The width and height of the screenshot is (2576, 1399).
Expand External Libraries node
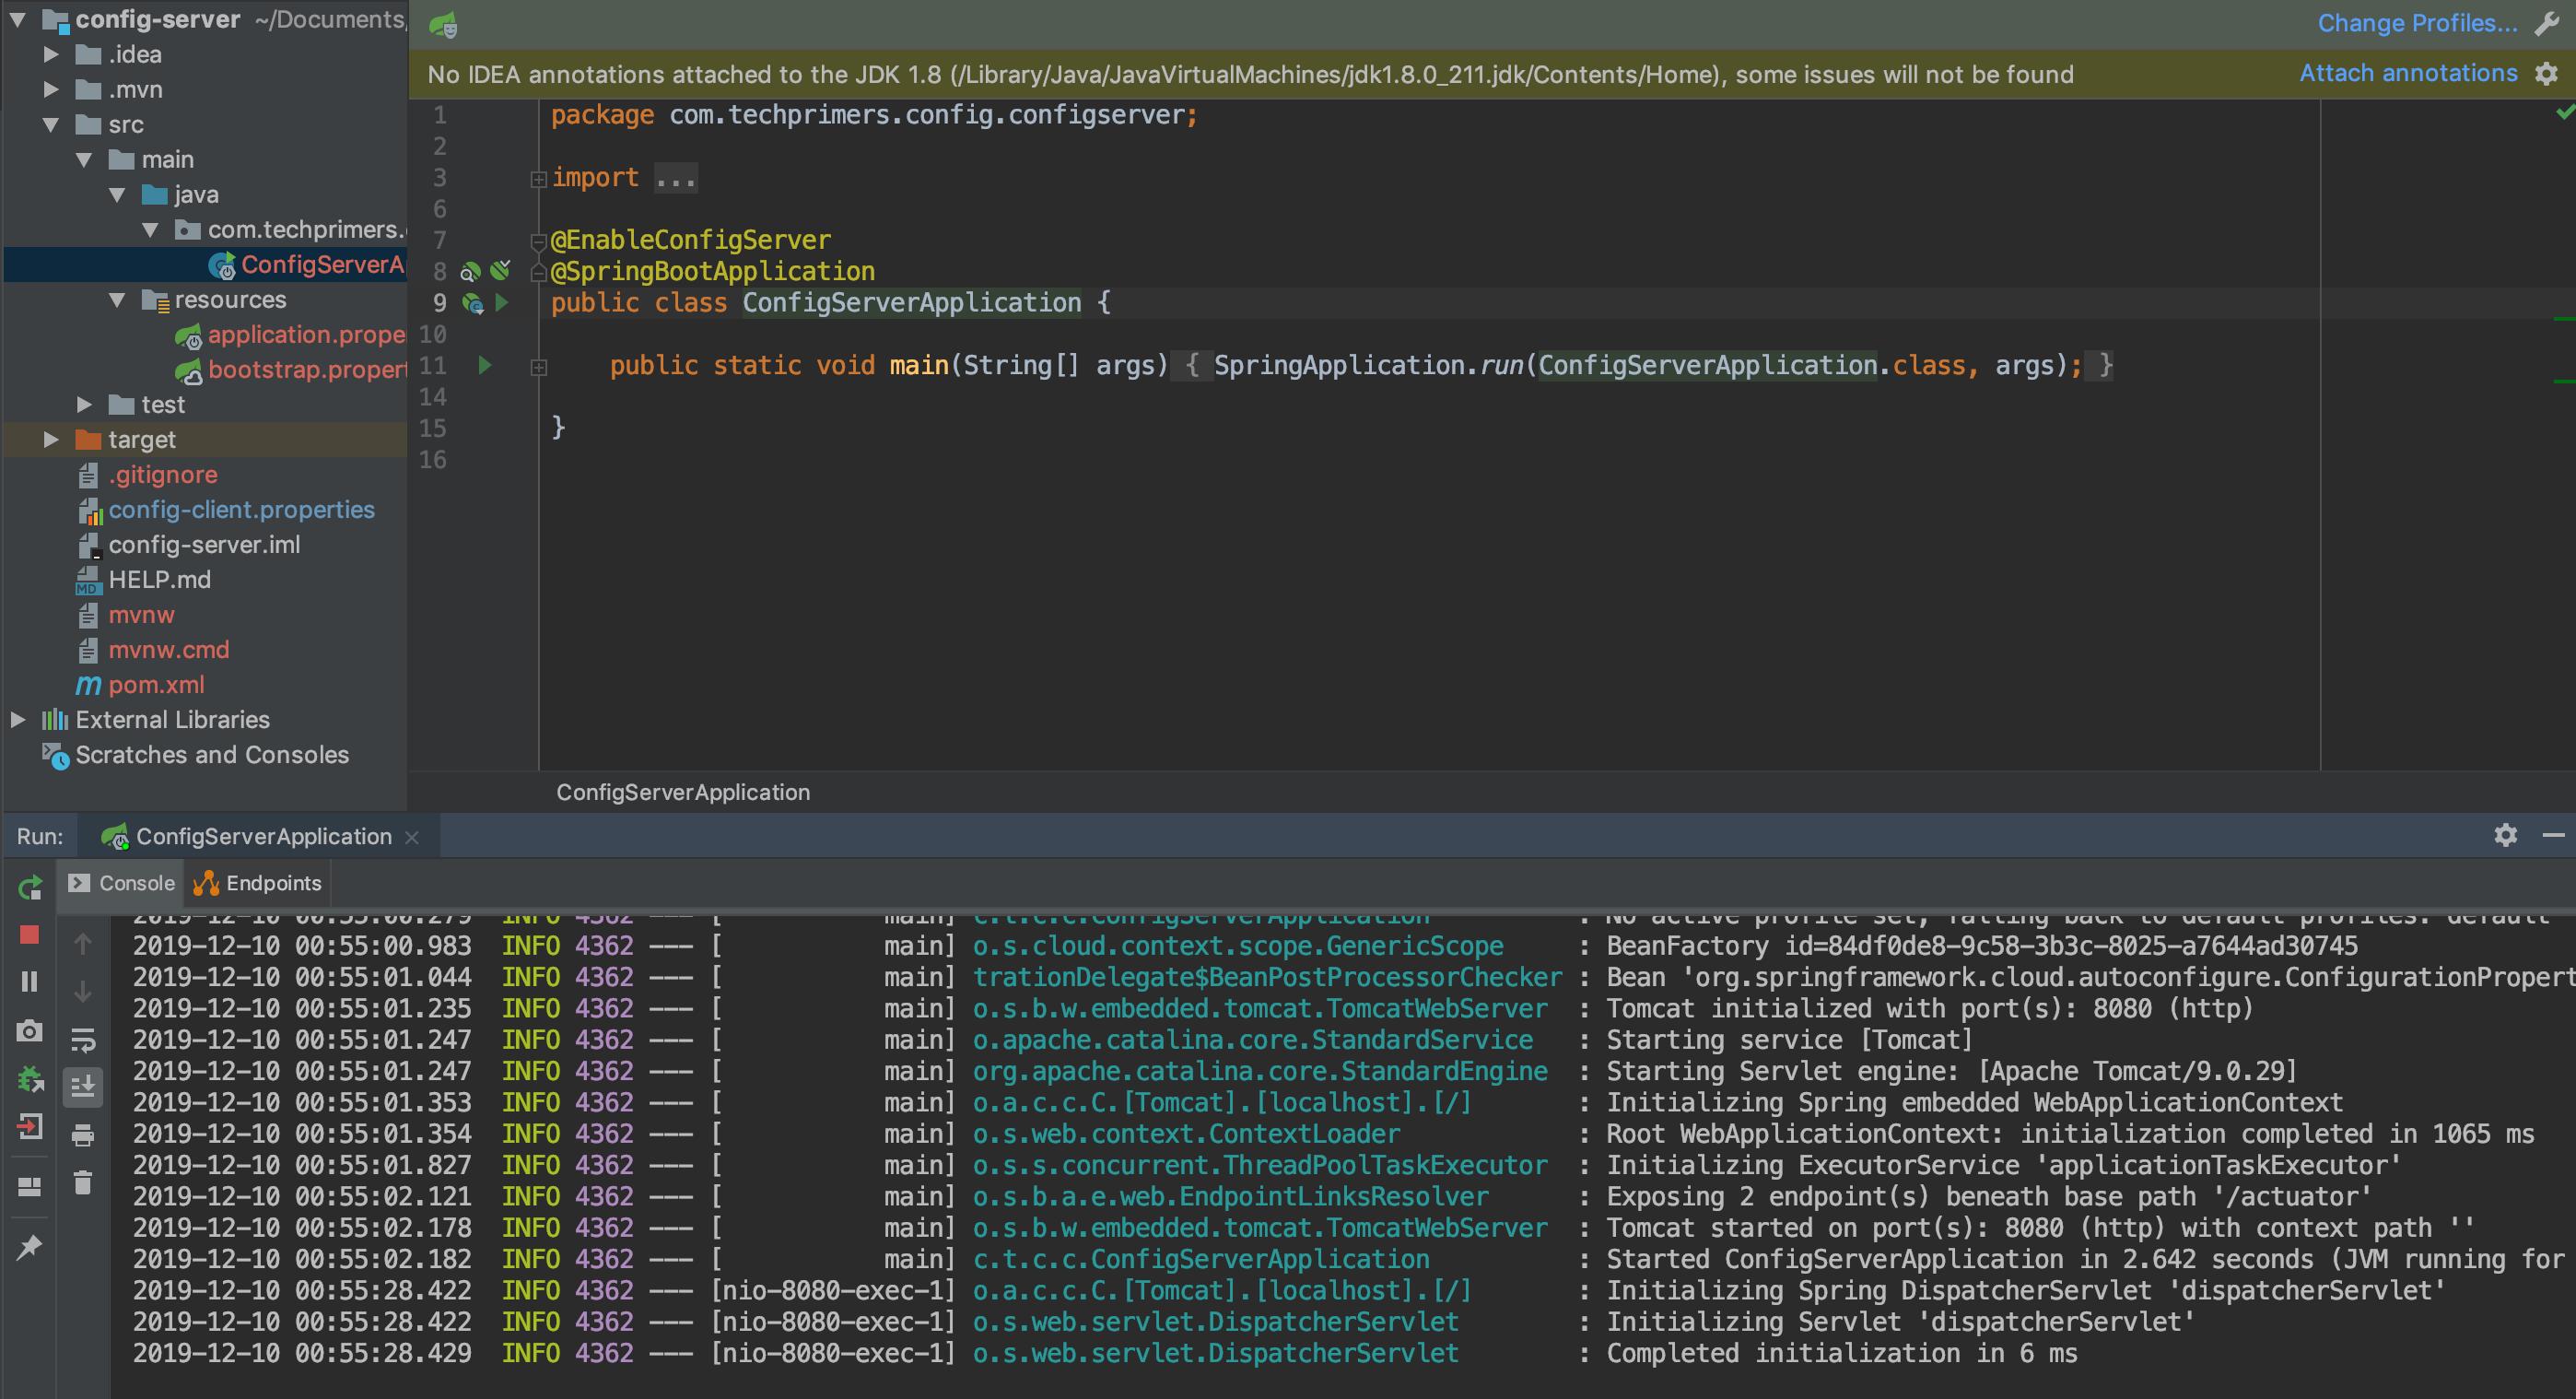(17, 719)
